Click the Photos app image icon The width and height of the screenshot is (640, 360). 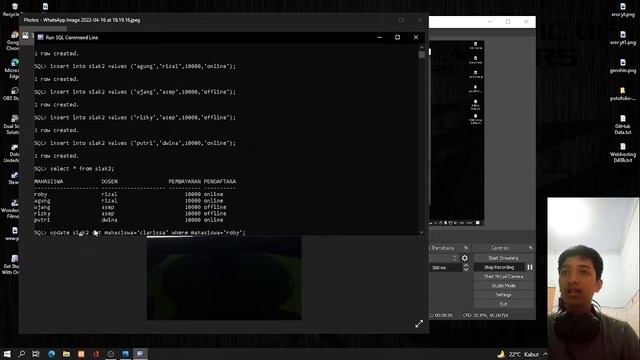point(26,36)
